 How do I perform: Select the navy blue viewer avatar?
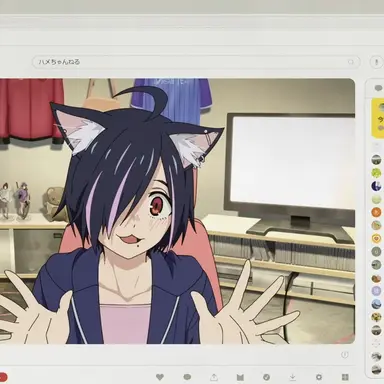pos(376,186)
